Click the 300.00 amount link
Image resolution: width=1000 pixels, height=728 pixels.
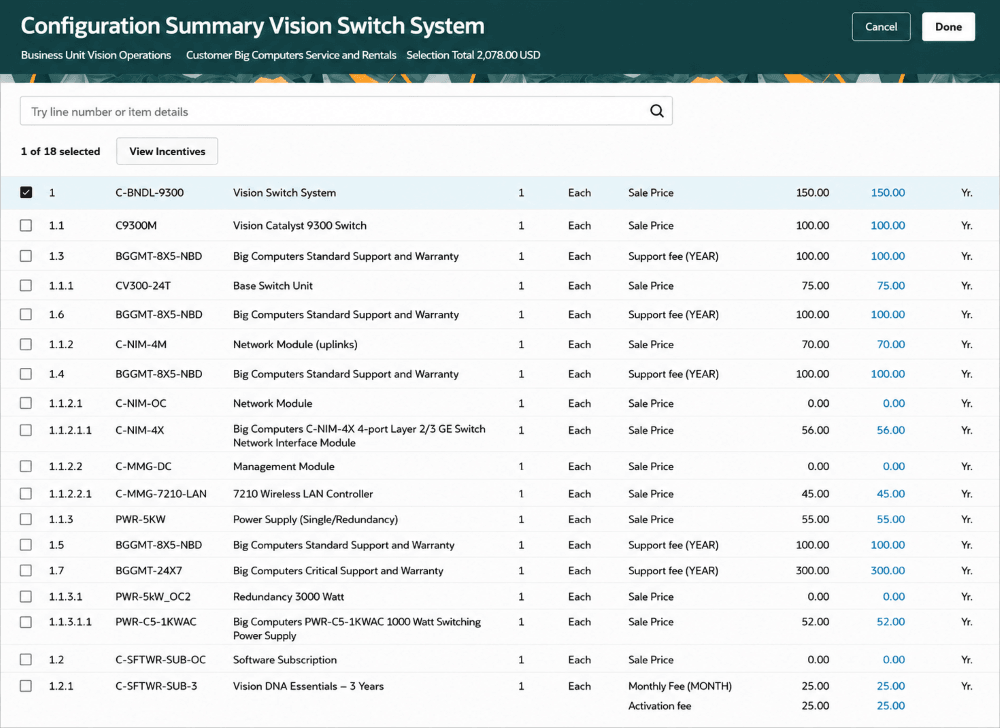pos(888,571)
